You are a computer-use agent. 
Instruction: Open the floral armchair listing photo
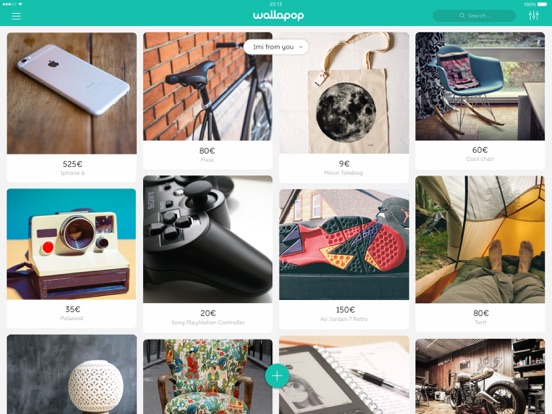(208, 376)
